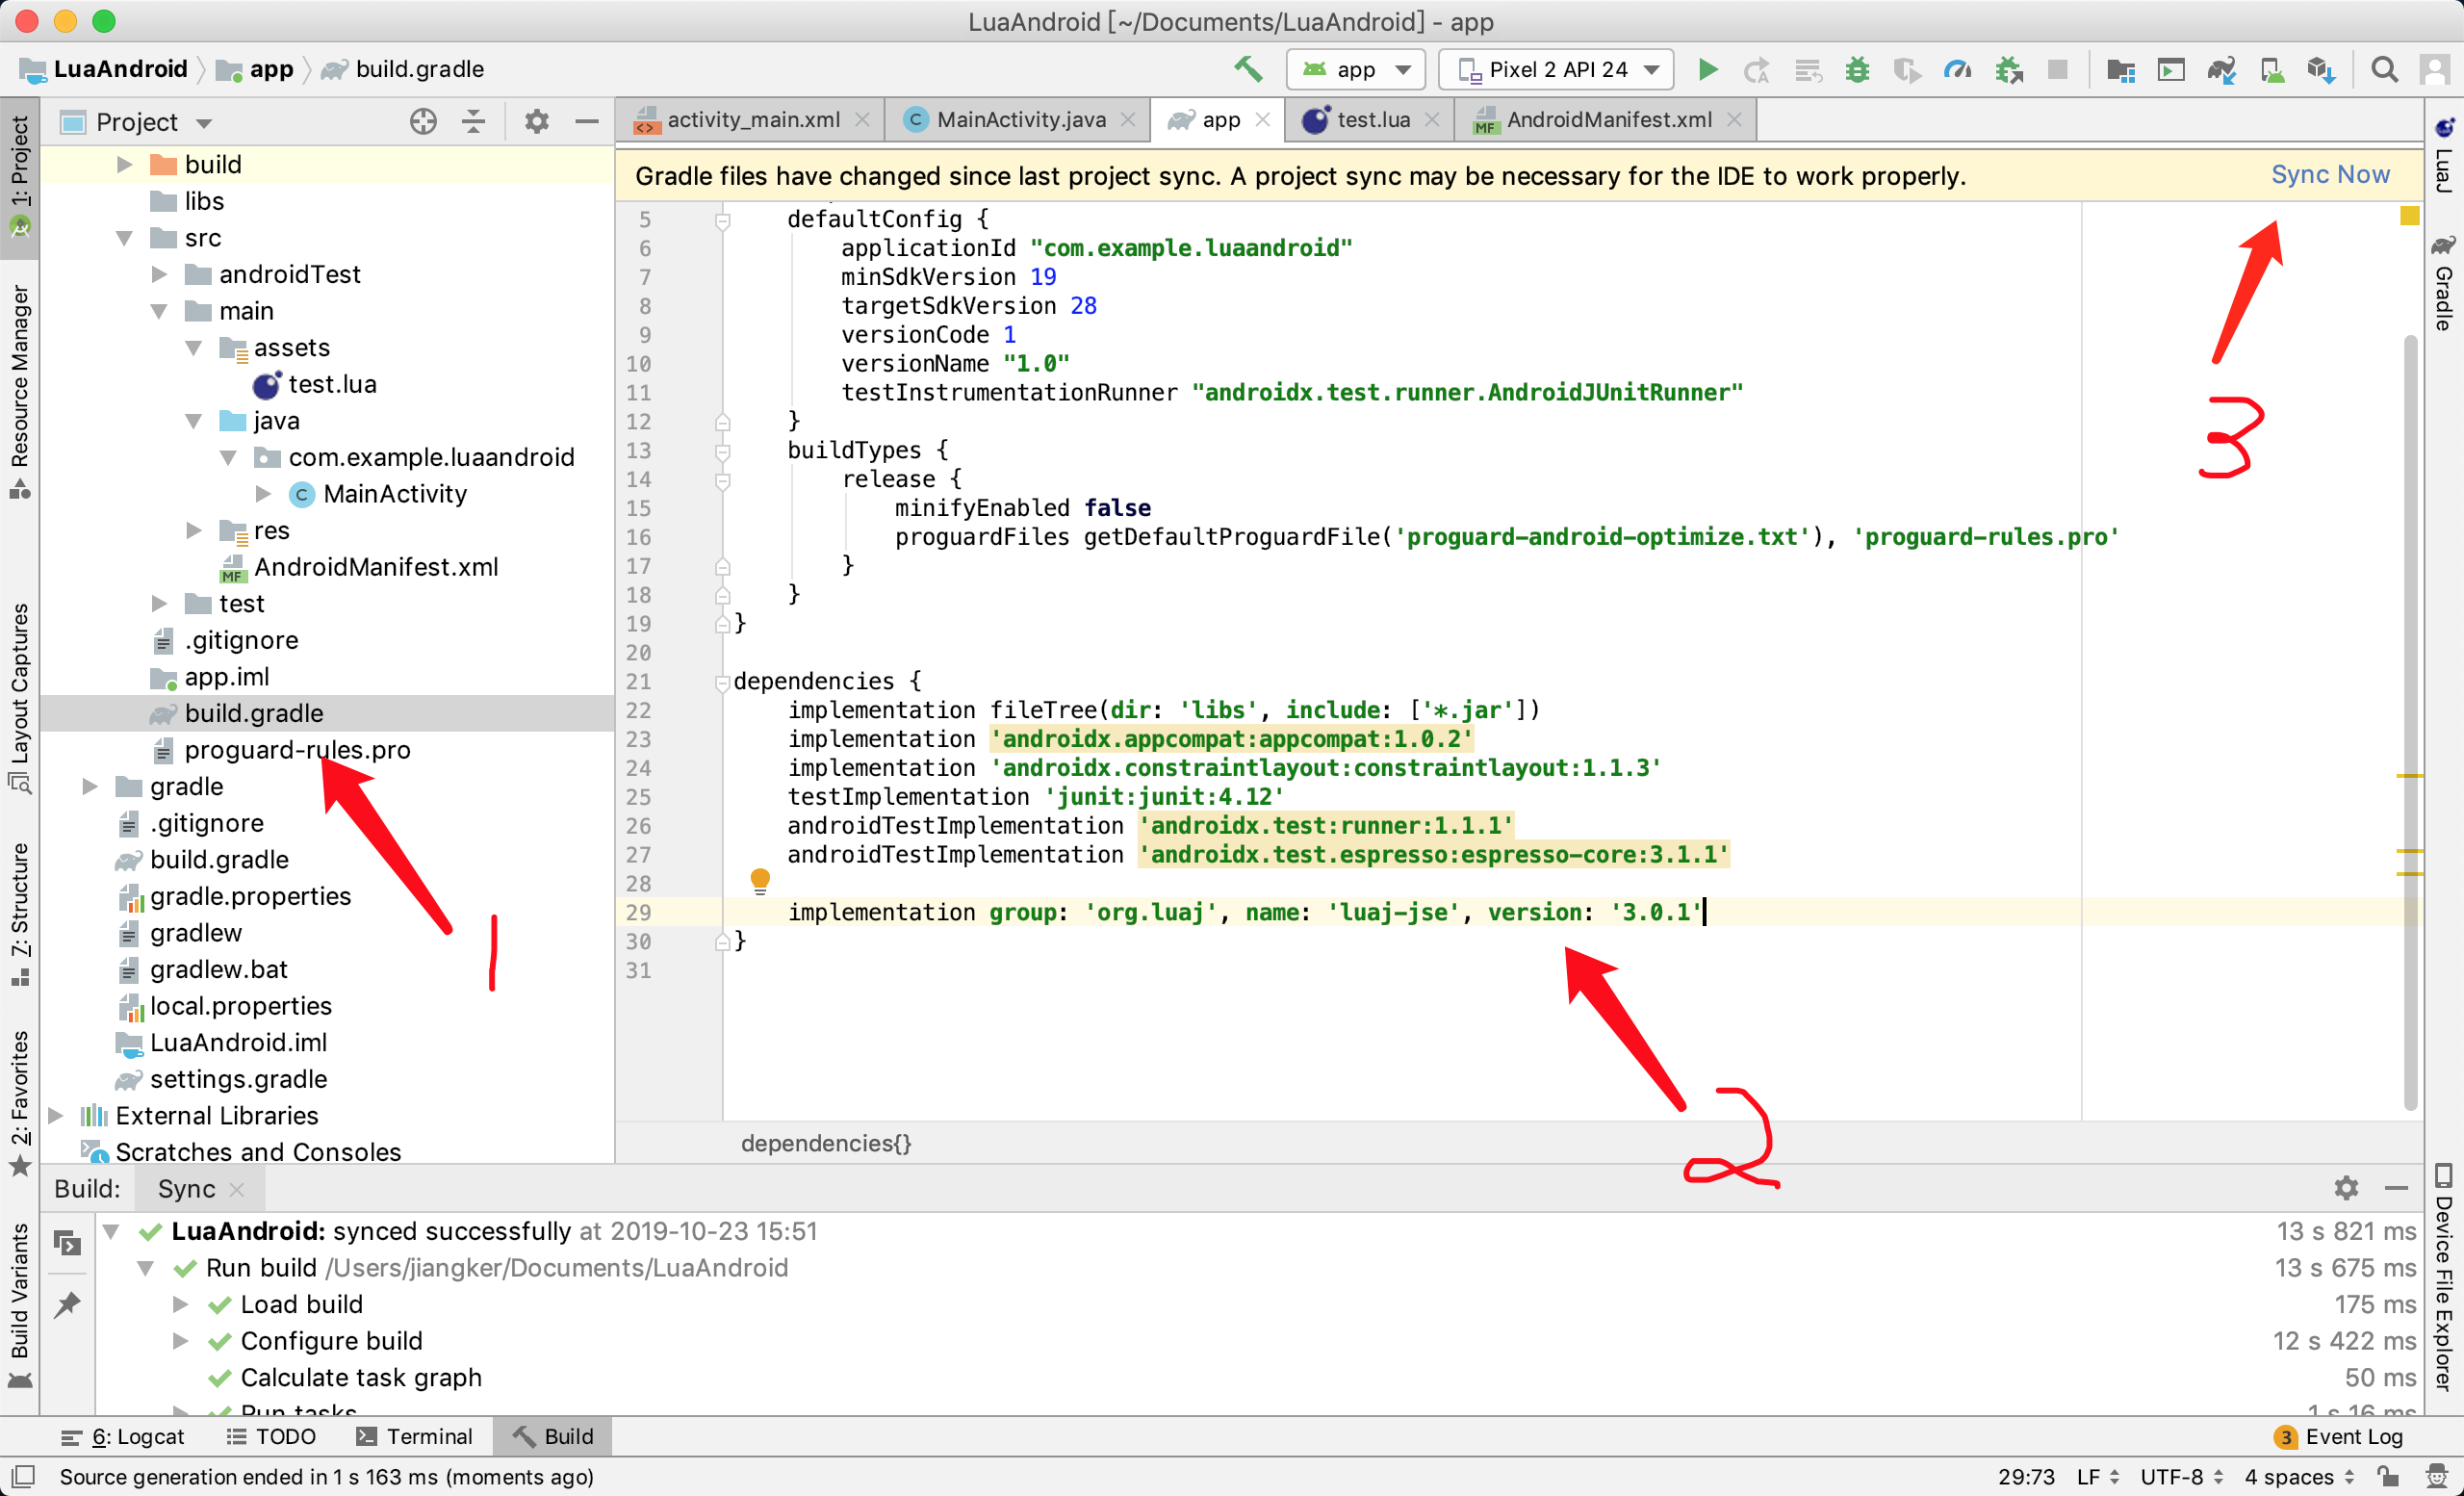Expand the Load build step
The height and width of the screenshot is (1496, 2464).
pos(180,1304)
